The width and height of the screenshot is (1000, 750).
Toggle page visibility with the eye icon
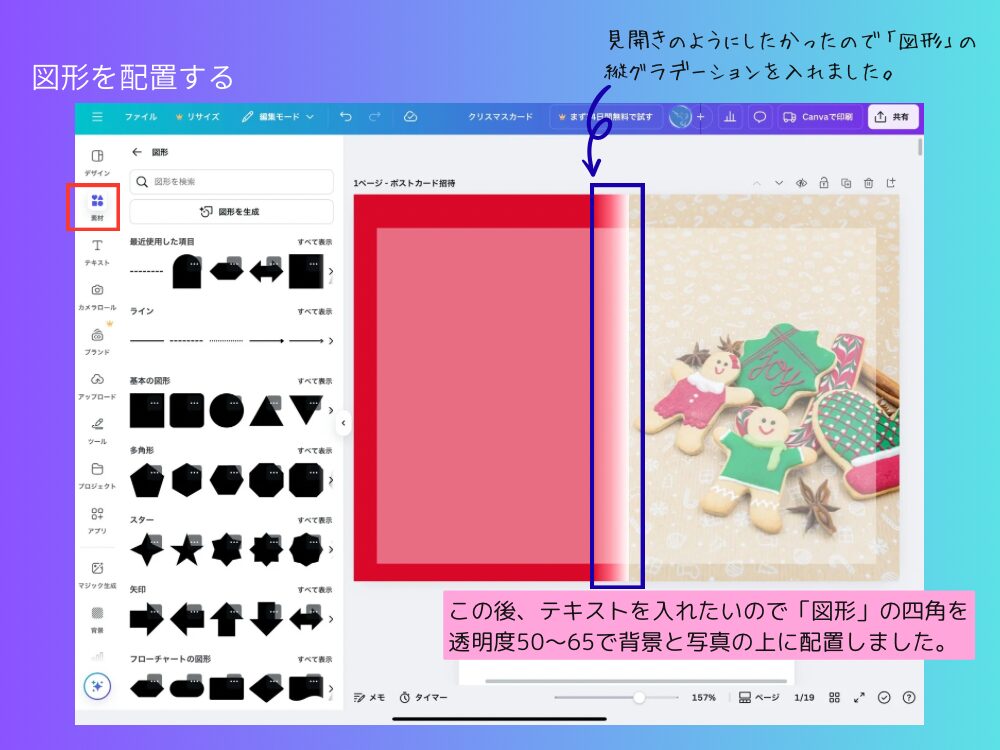pos(801,183)
